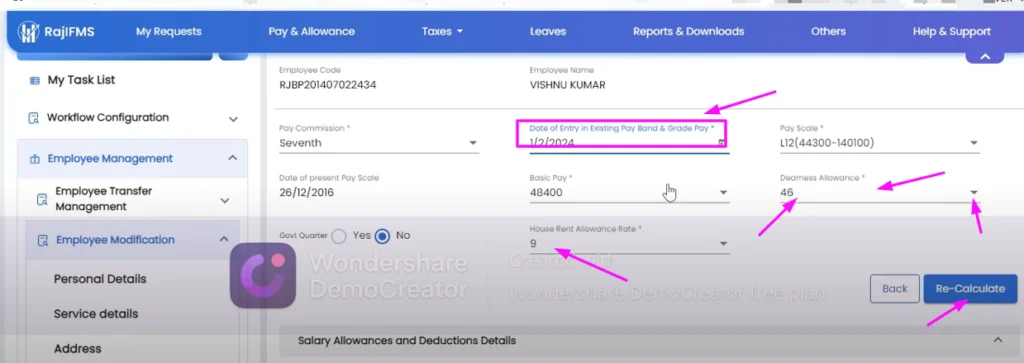Click the My Task List icon
The height and width of the screenshot is (363, 1024).
pos(35,80)
